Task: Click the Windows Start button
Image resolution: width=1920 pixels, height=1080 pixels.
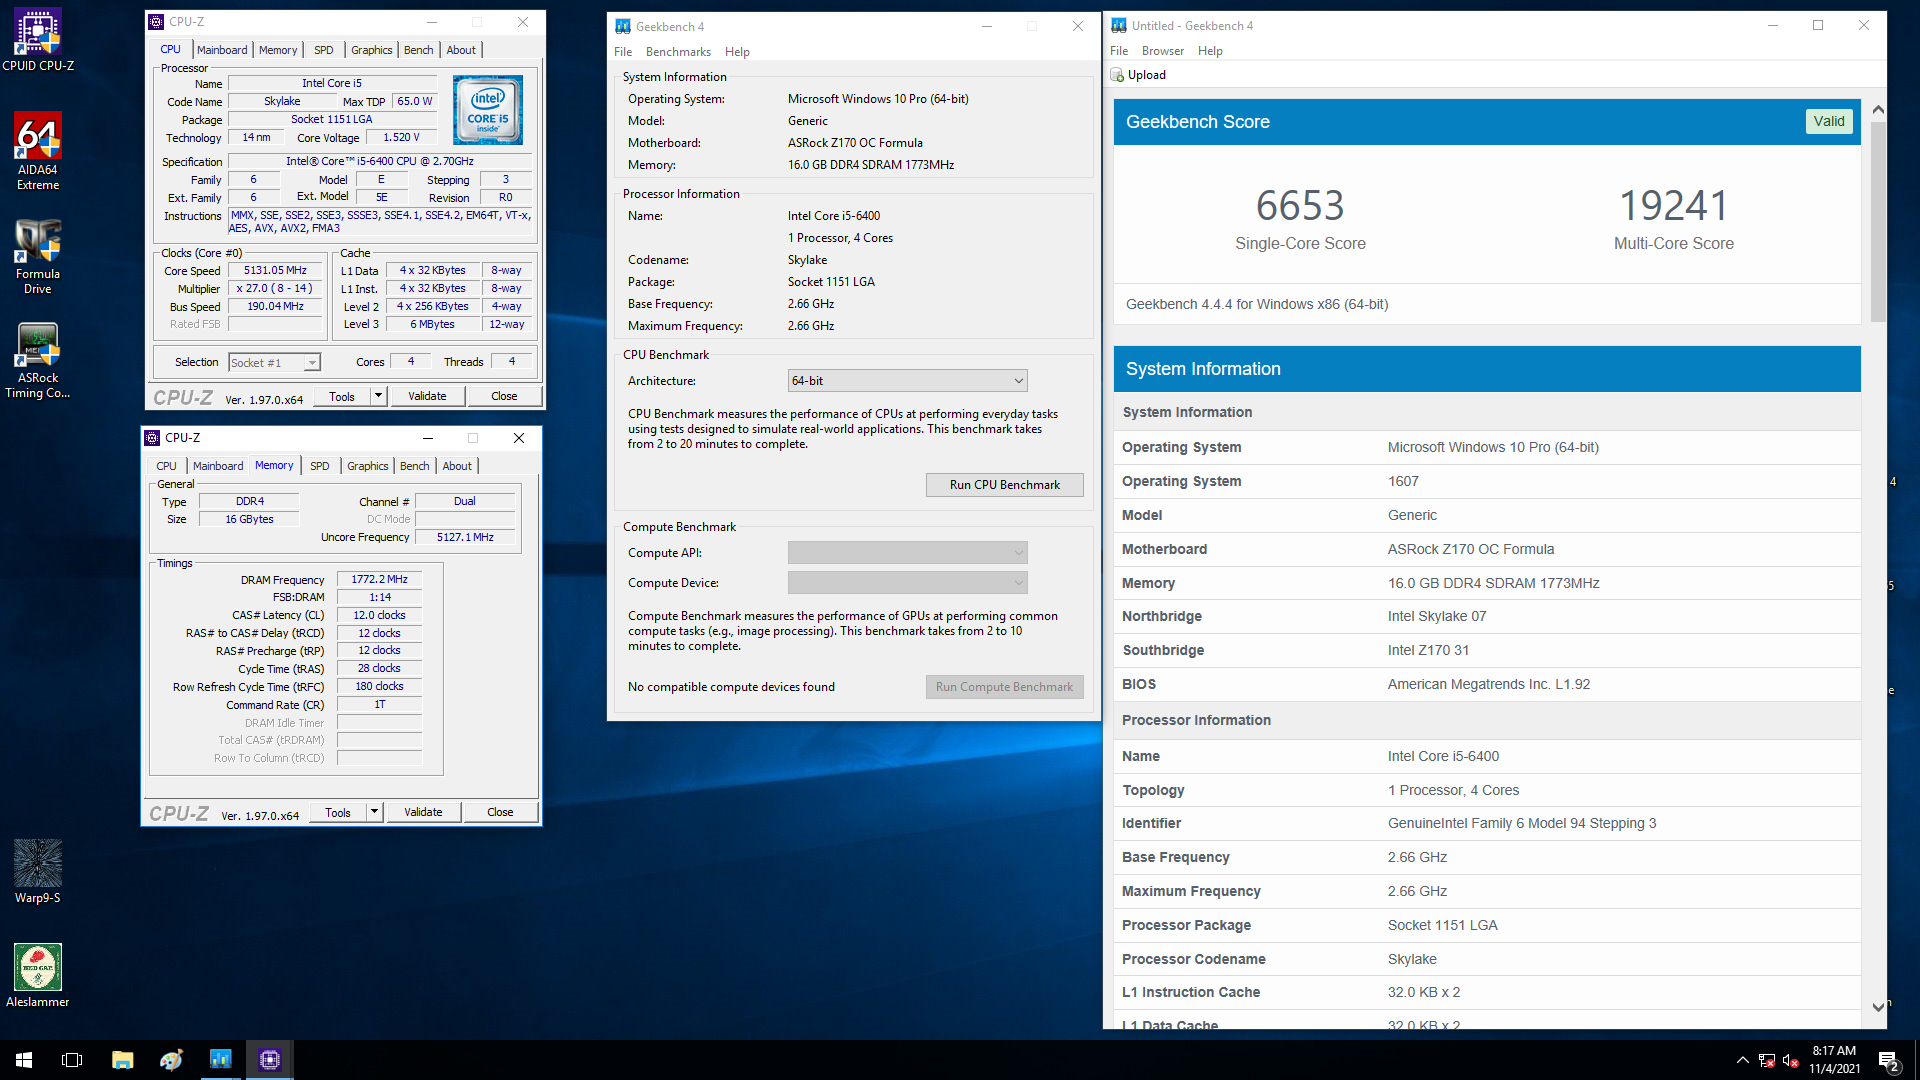Action: 24,1060
